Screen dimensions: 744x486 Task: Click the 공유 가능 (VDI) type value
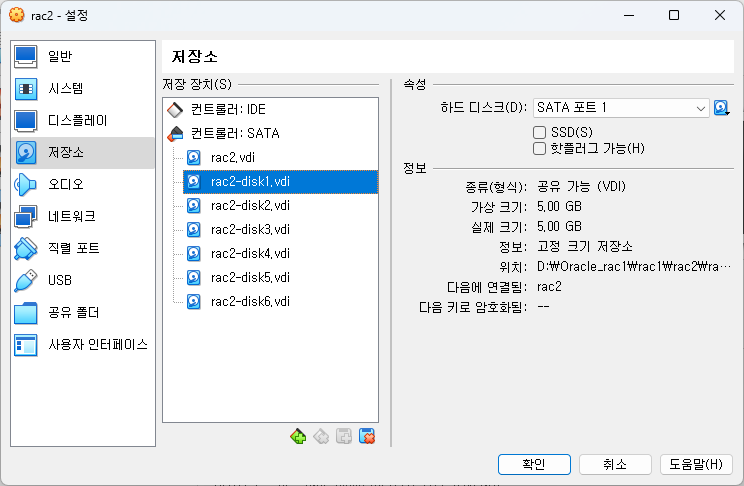click(581, 187)
